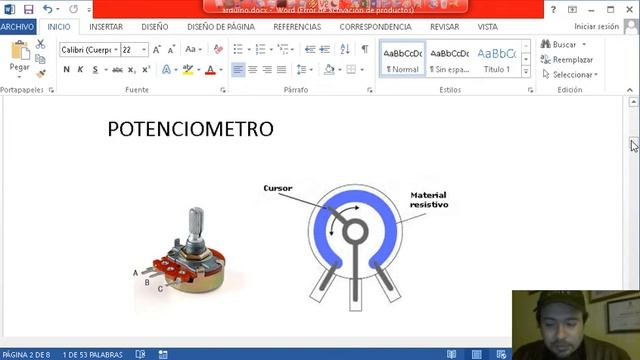The image size is (640, 360).
Task: Open the font name dropdown
Action: click(116, 50)
